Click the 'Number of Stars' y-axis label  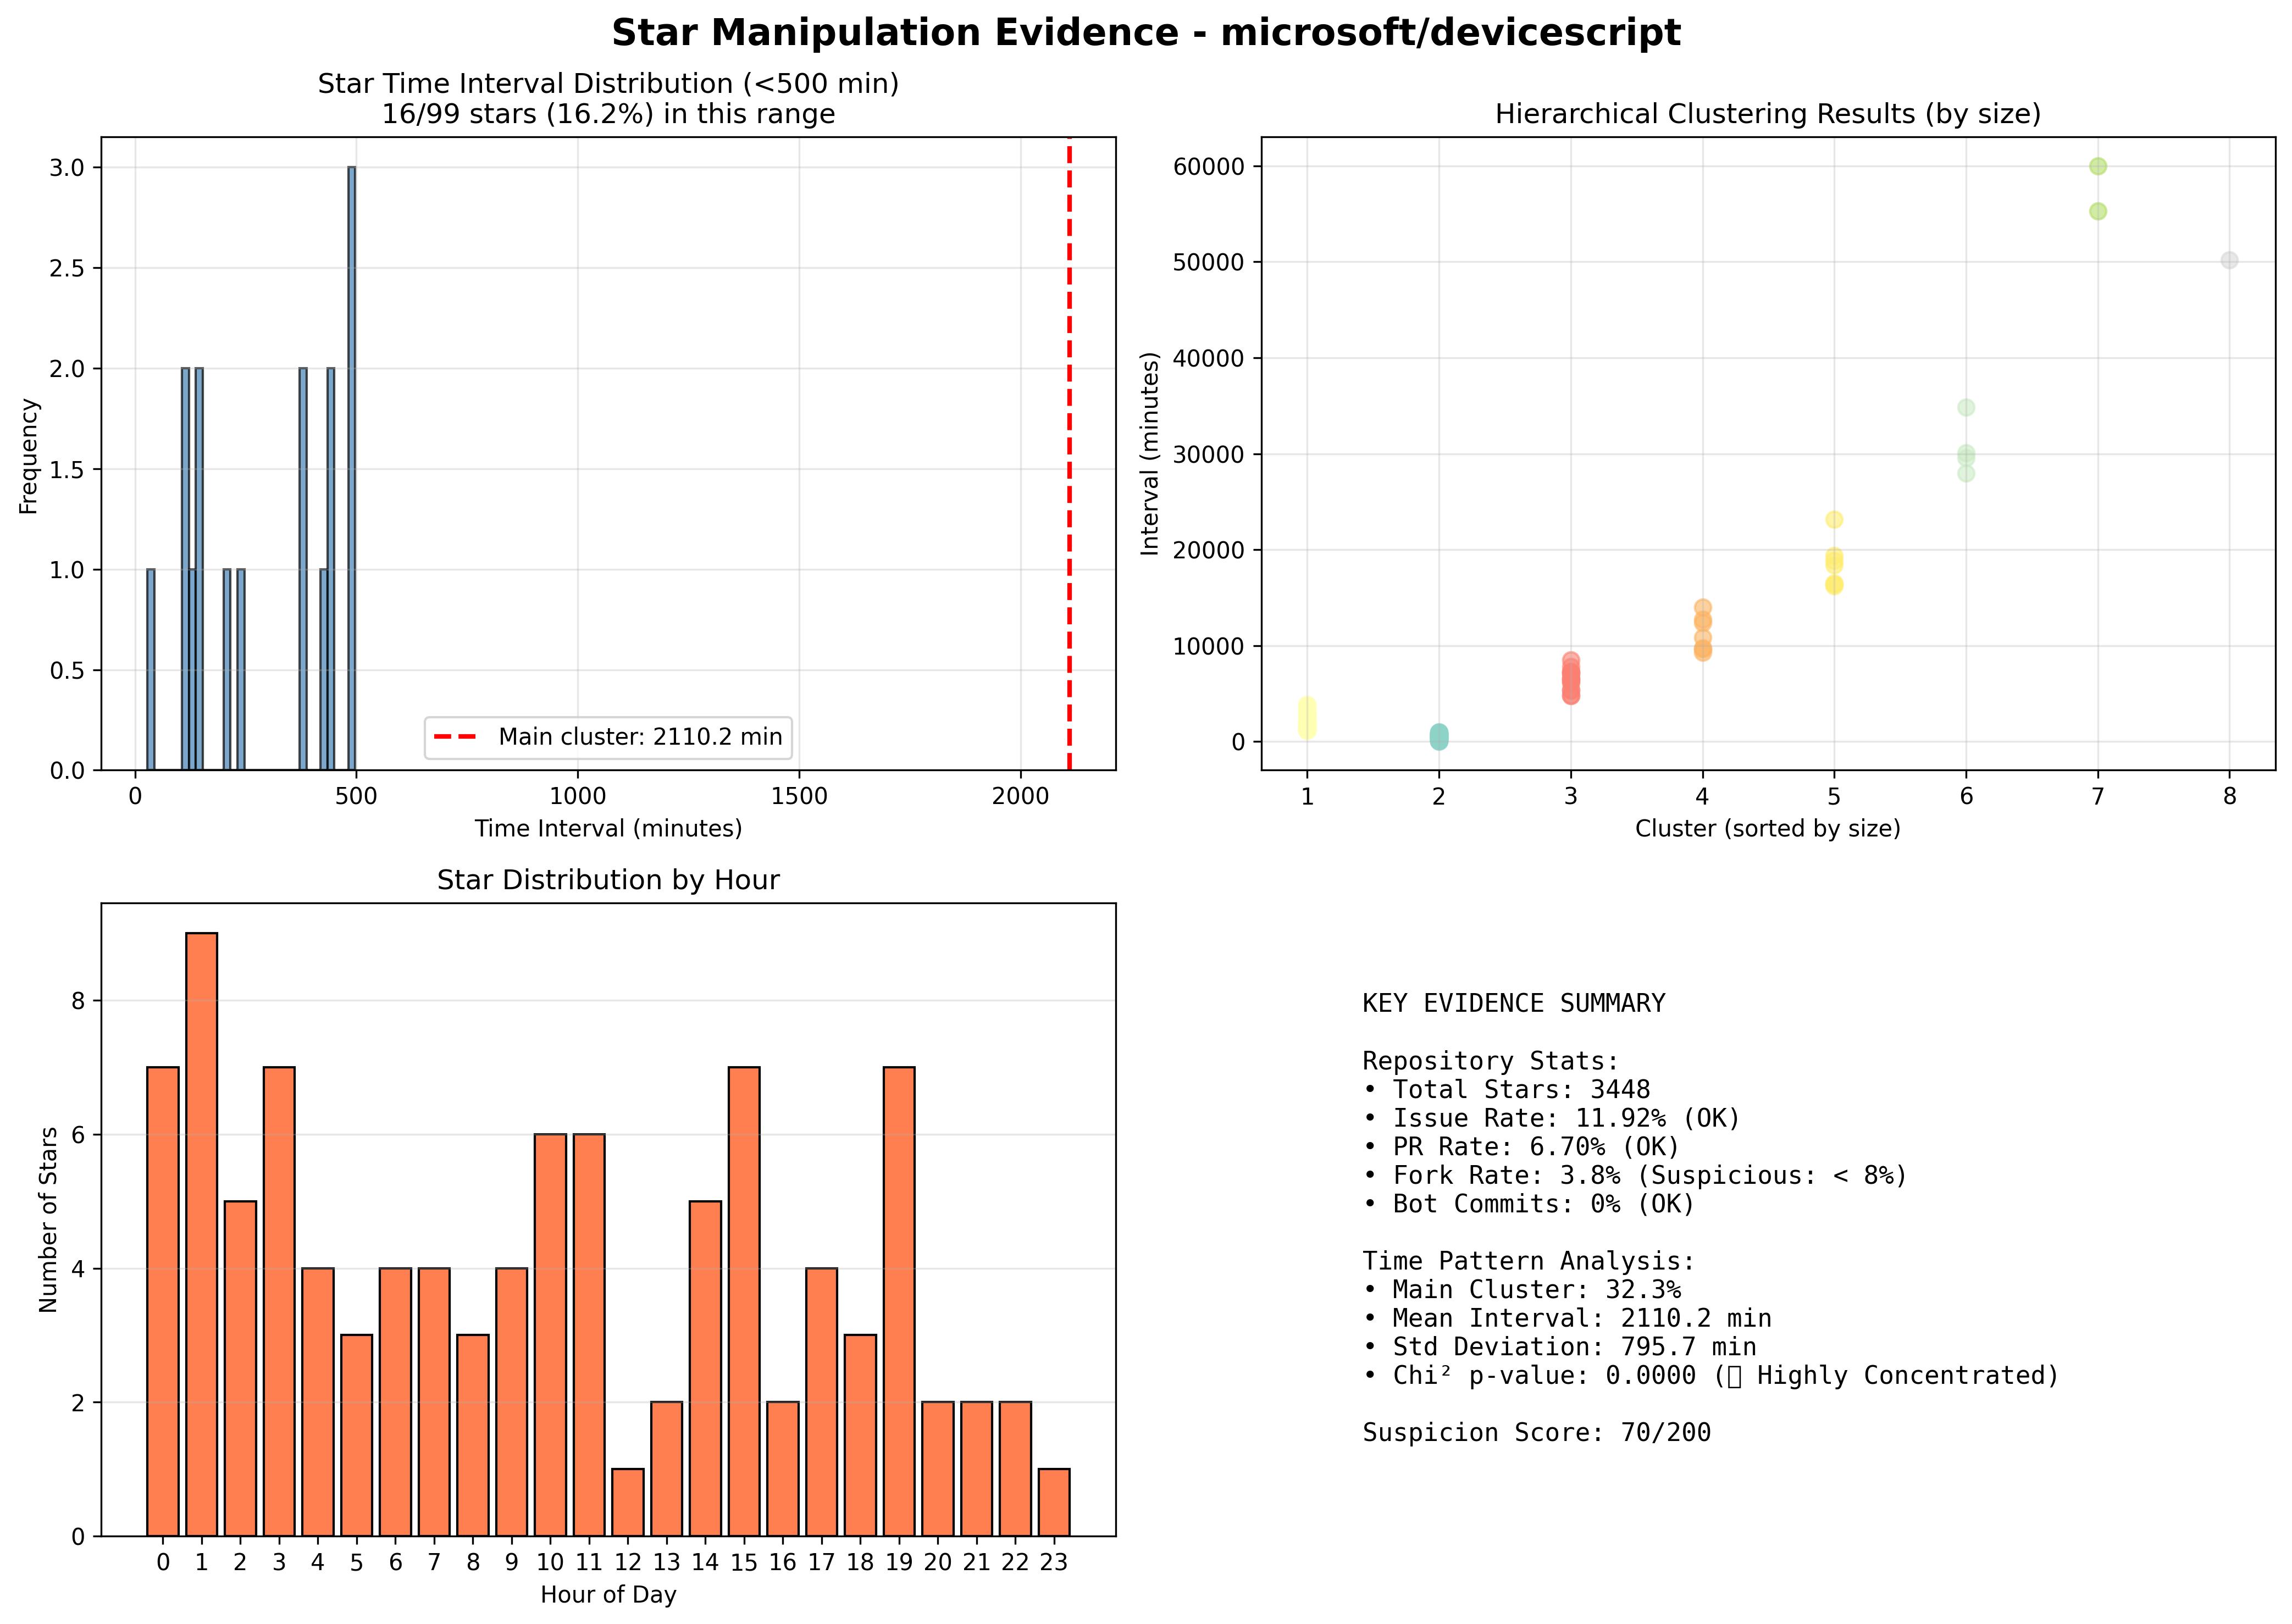coord(48,1219)
